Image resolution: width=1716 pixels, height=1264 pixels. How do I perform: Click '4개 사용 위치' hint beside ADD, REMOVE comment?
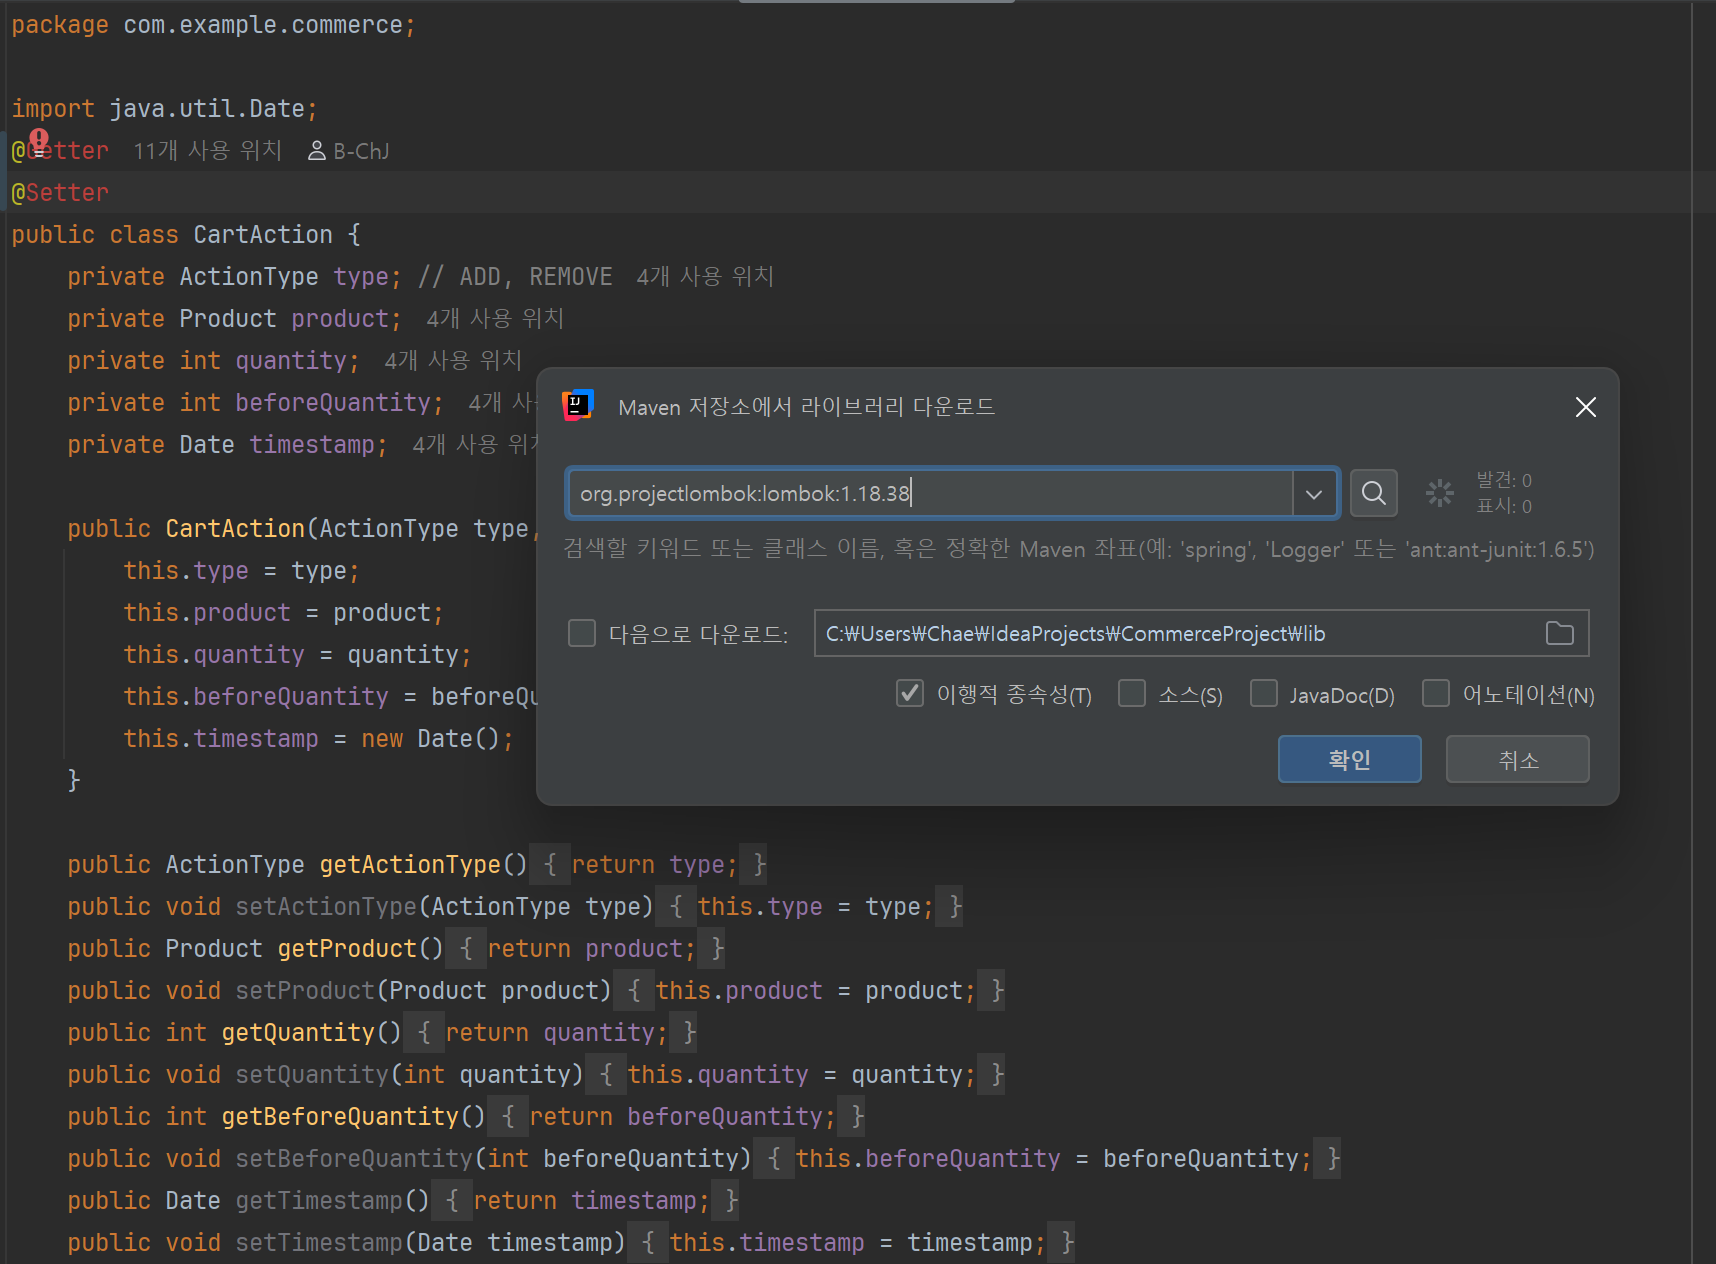pyautogui.click(x=705, y=277)
